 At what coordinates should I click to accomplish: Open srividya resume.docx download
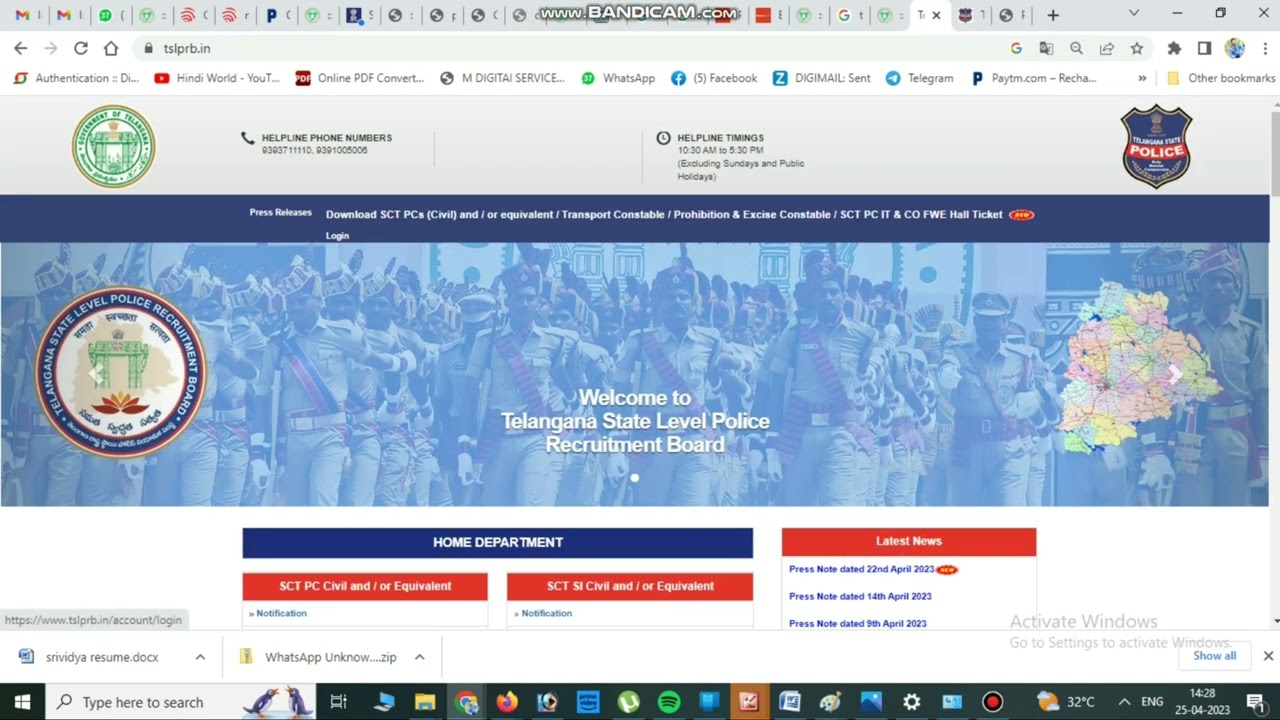coord(101,657)
